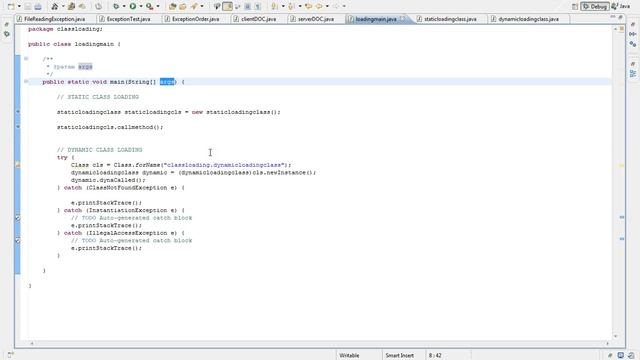Click upper blue task mark in overview ruler

pyautogui.click(x=622, y=217)
